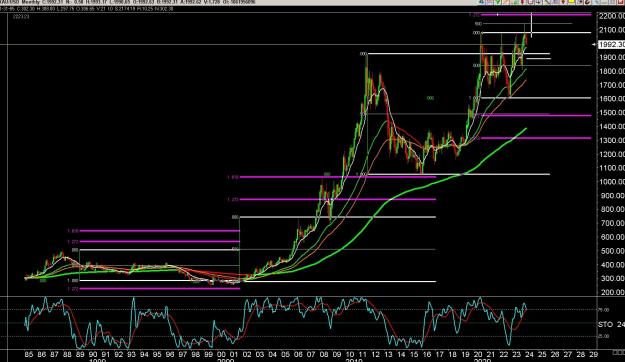This screenshot has height=362, width=625.
Task: Click the 700.00 price axis label
Action: click(613, 223)
